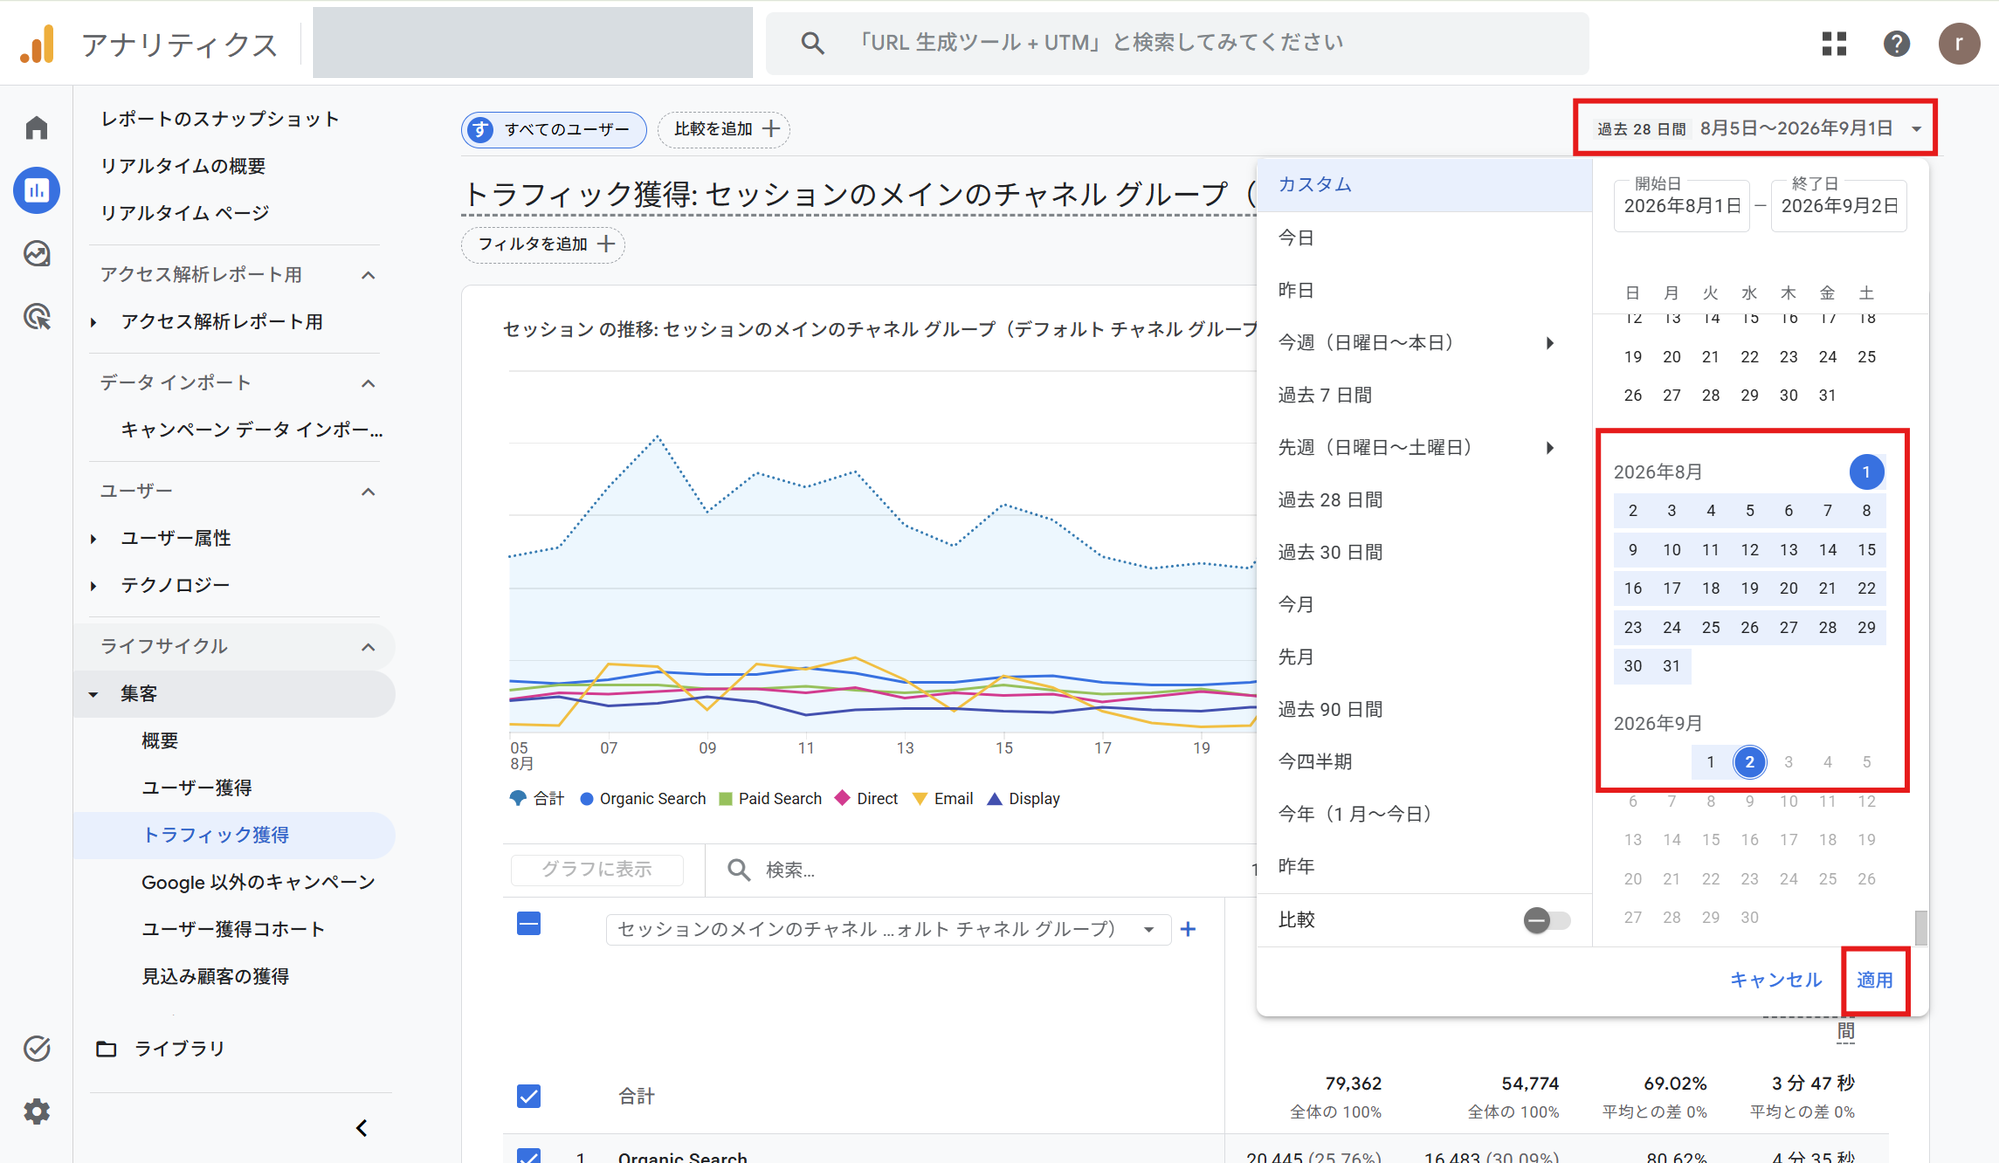Toggle the Paid Search legend series

tap(770, 798)
